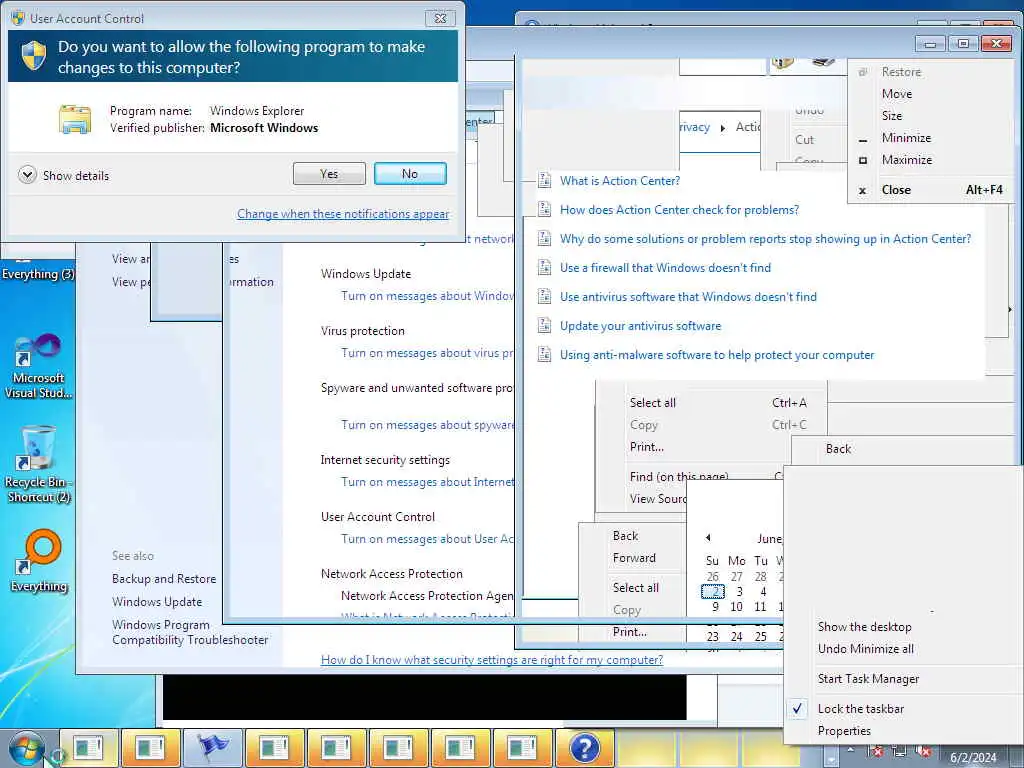Open the blue question-mark Help taskbar button
Viewport: 1024px width, 768px height.
coord(584,748)
